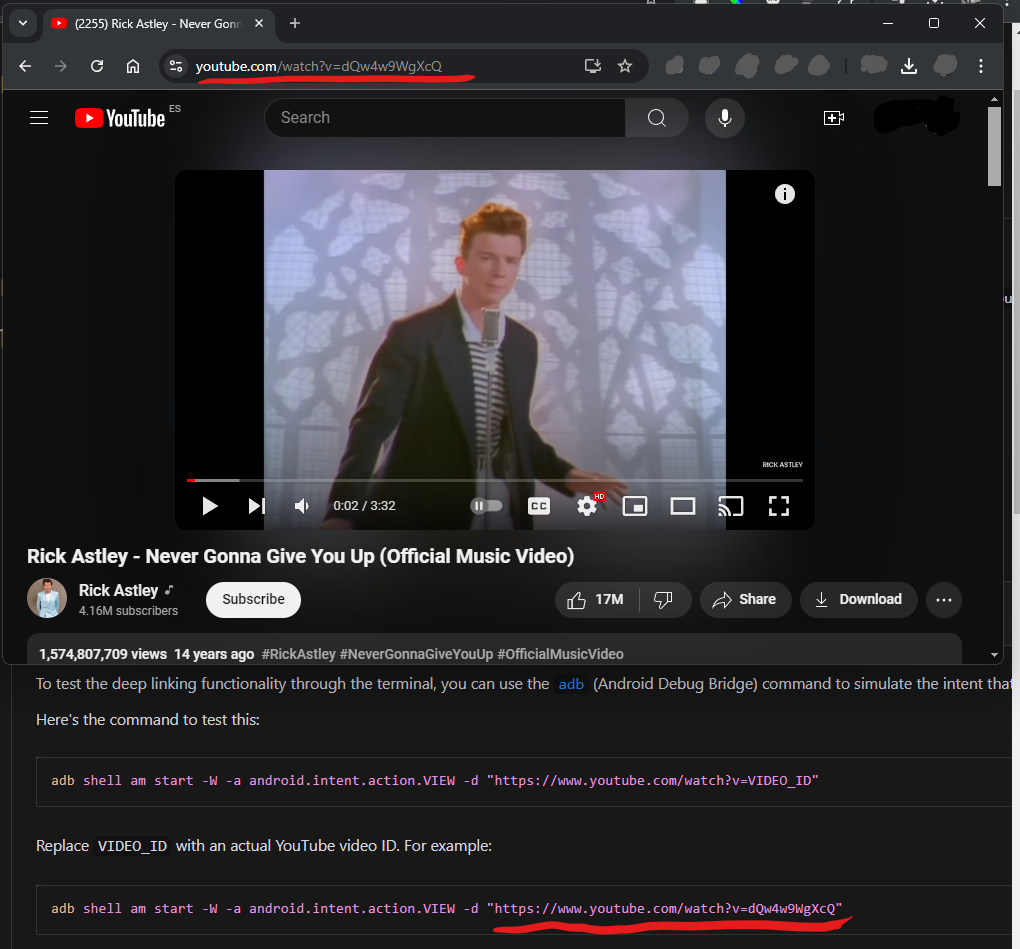Dislike the video

tap(664, 600)
